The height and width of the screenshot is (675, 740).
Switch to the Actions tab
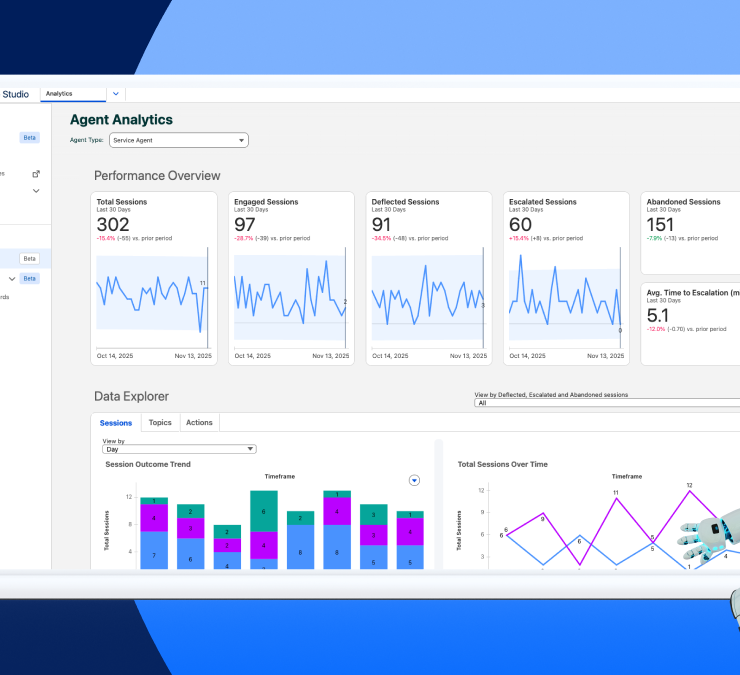pos(199,423)
